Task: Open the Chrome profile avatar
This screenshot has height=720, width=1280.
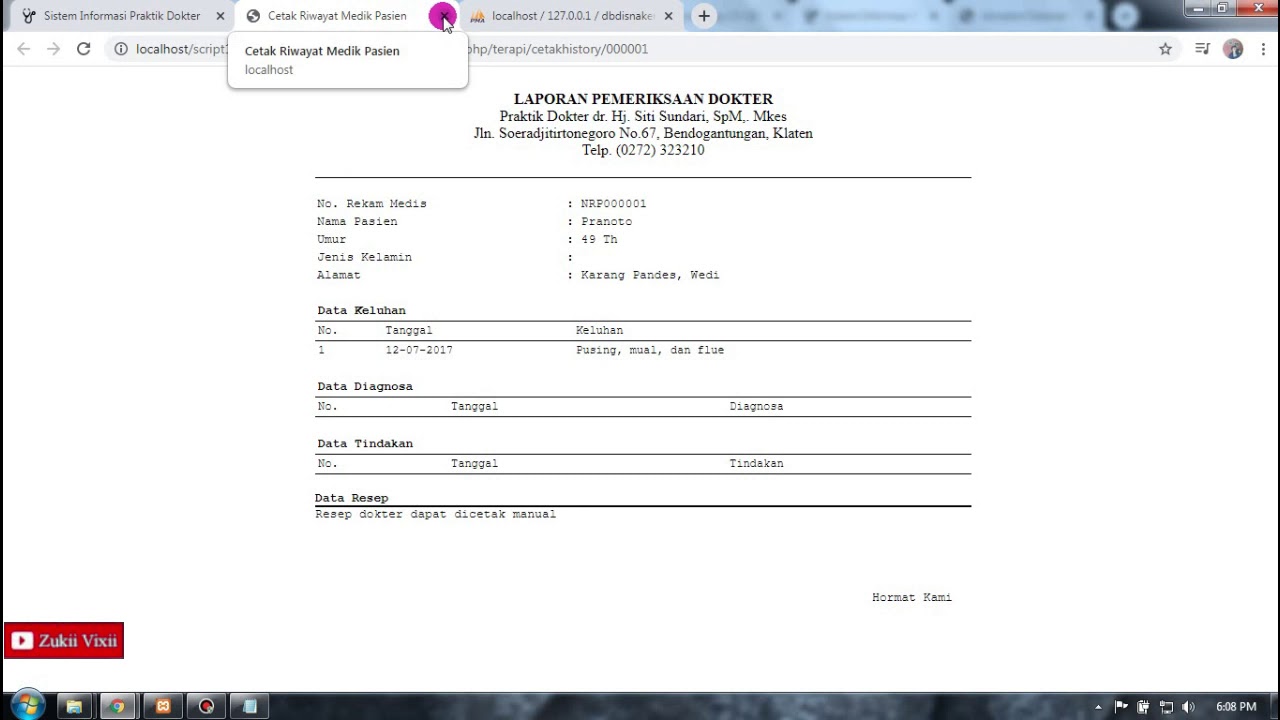Action: (1233, 49)
